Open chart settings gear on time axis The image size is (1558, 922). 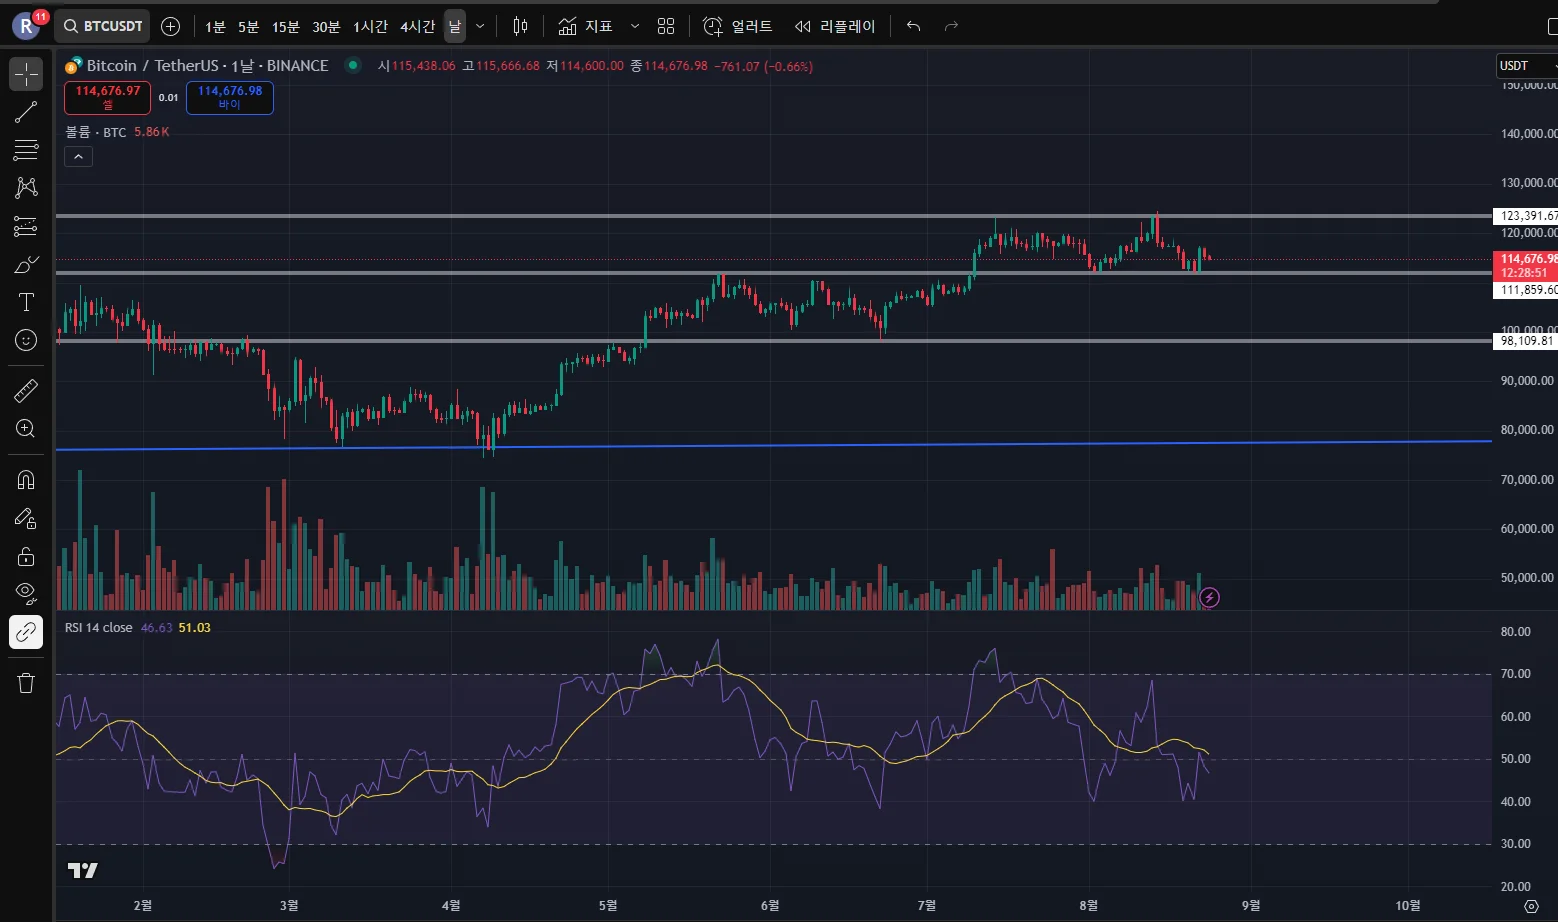1531,906
